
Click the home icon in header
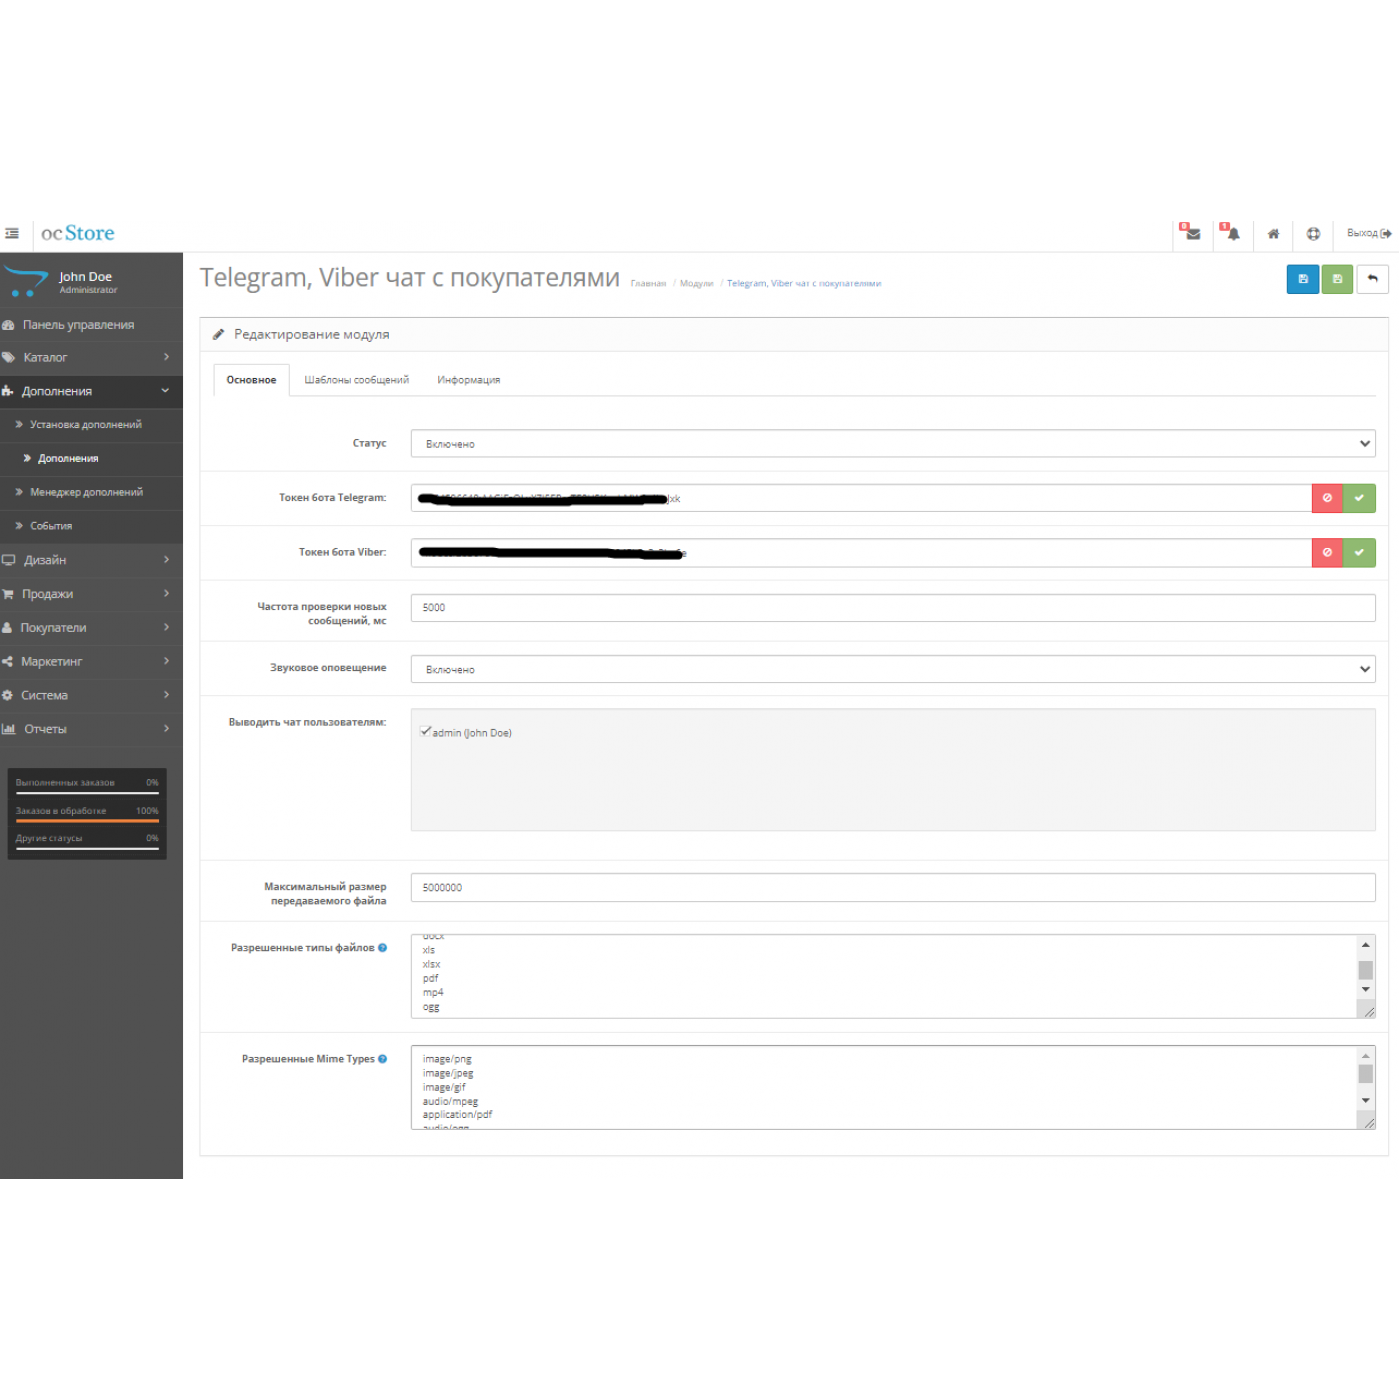1273,234
